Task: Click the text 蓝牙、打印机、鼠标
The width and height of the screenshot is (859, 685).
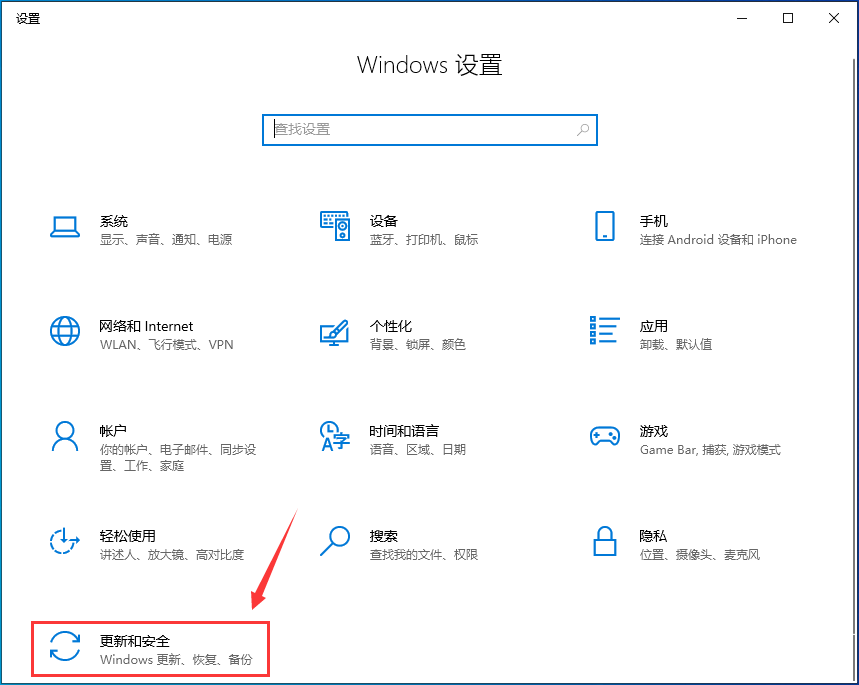Action: pyautogui.click(x=424, y=240)
